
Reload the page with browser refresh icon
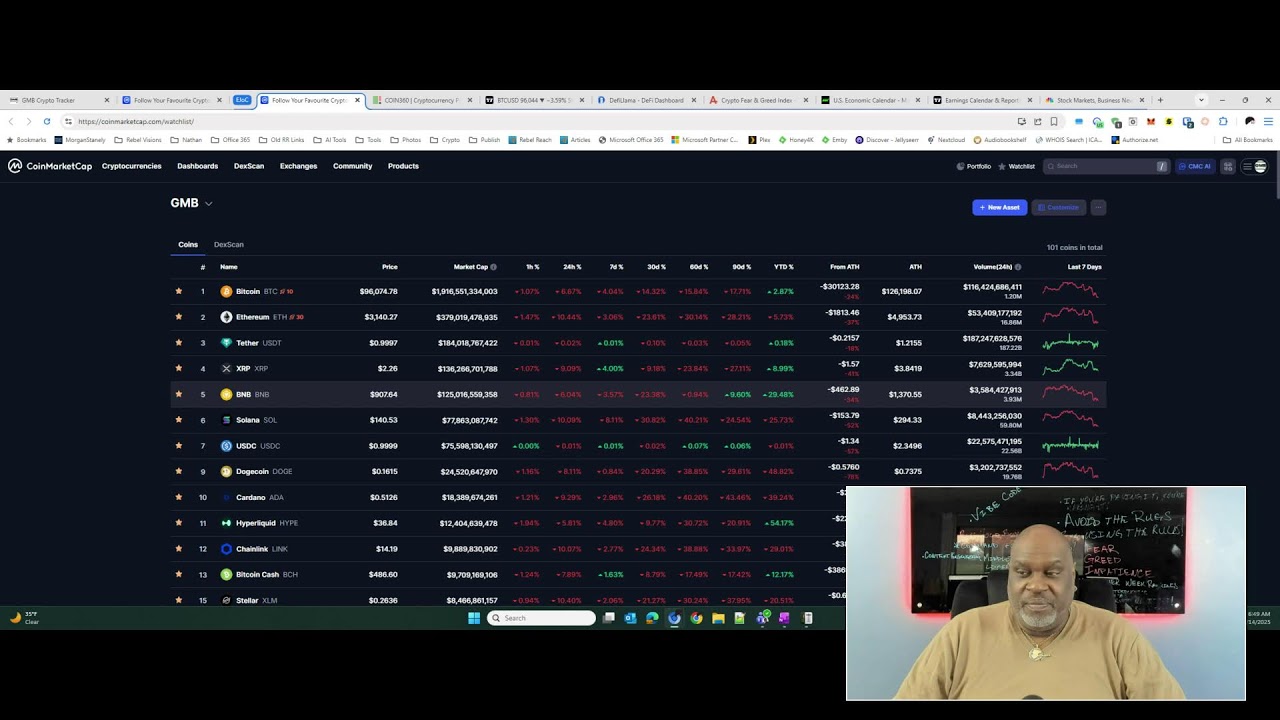(46, 121)
